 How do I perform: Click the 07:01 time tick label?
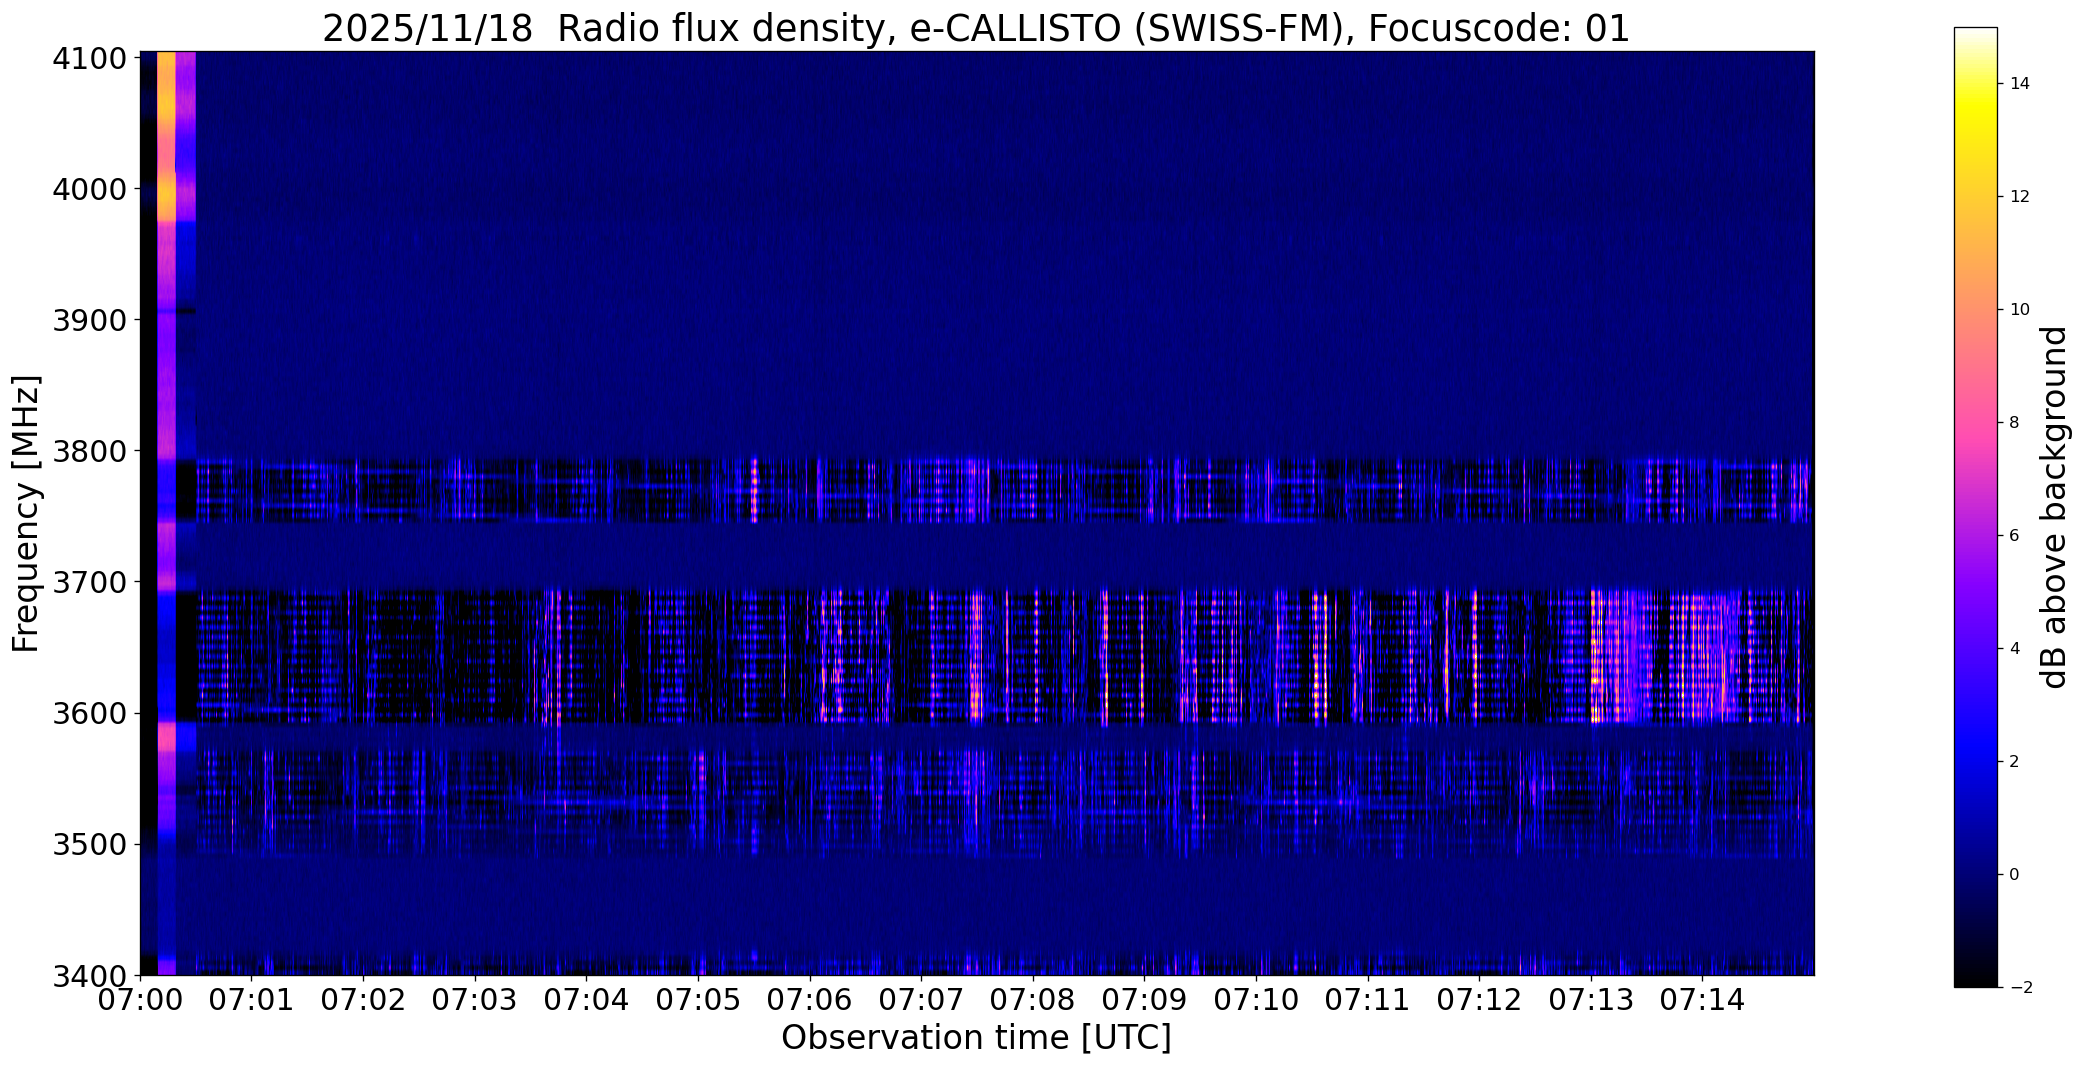(x=252, y=1000)
